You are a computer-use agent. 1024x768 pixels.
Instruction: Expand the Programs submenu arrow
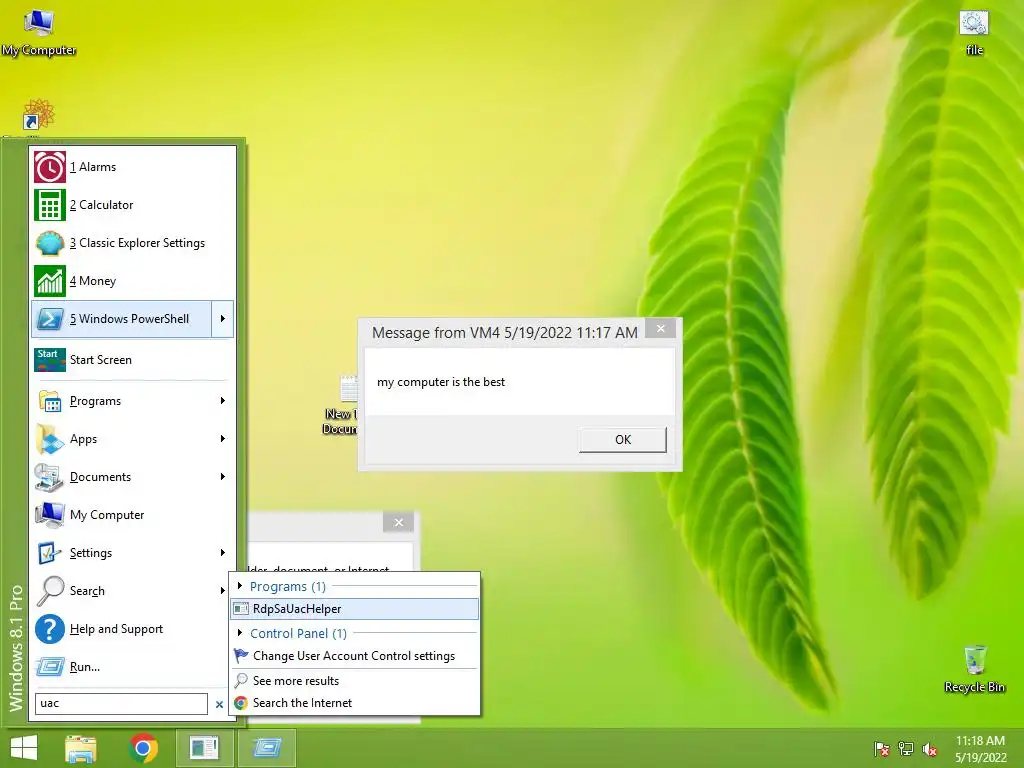point(223,400)
